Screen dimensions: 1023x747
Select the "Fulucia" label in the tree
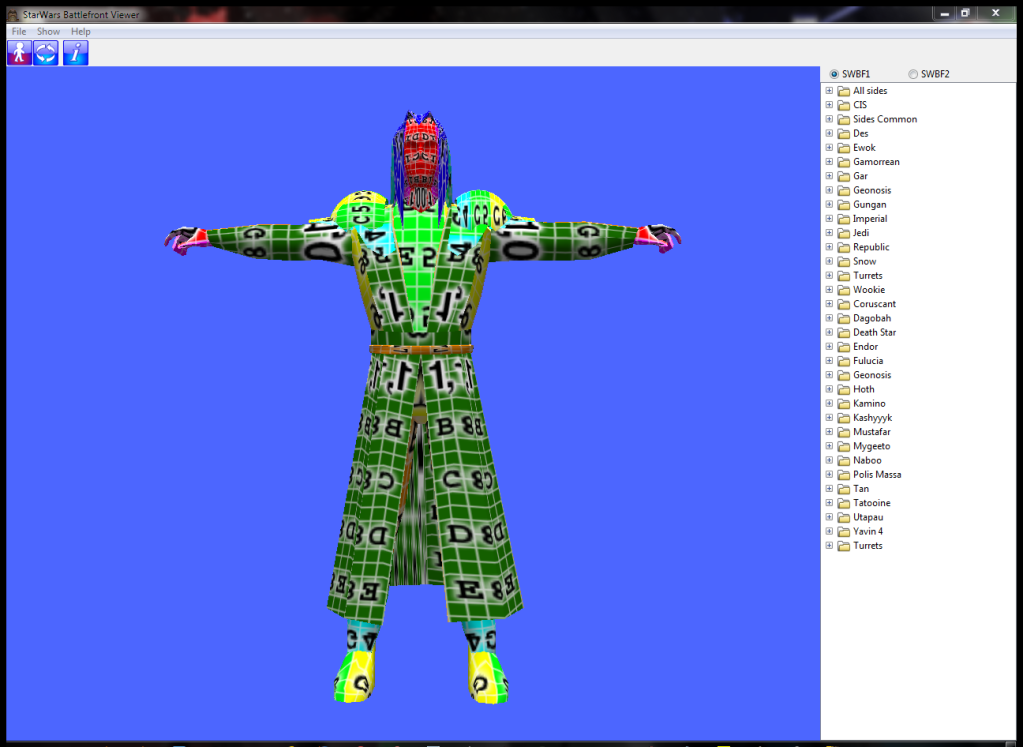[x=868, y=361]
